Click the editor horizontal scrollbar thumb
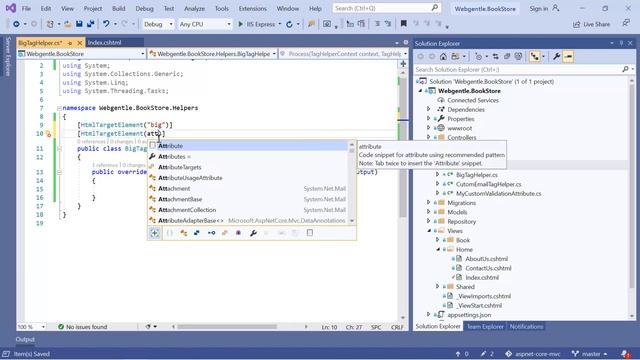 pyautogui.click(x=227, y=327)
